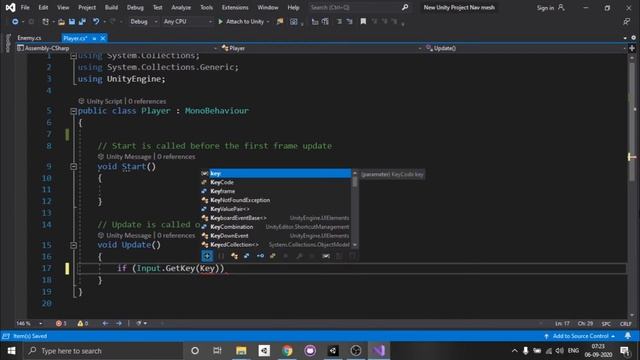Click the navigate previous issue arrow
640x360 pixels.
tap(105, 323)
